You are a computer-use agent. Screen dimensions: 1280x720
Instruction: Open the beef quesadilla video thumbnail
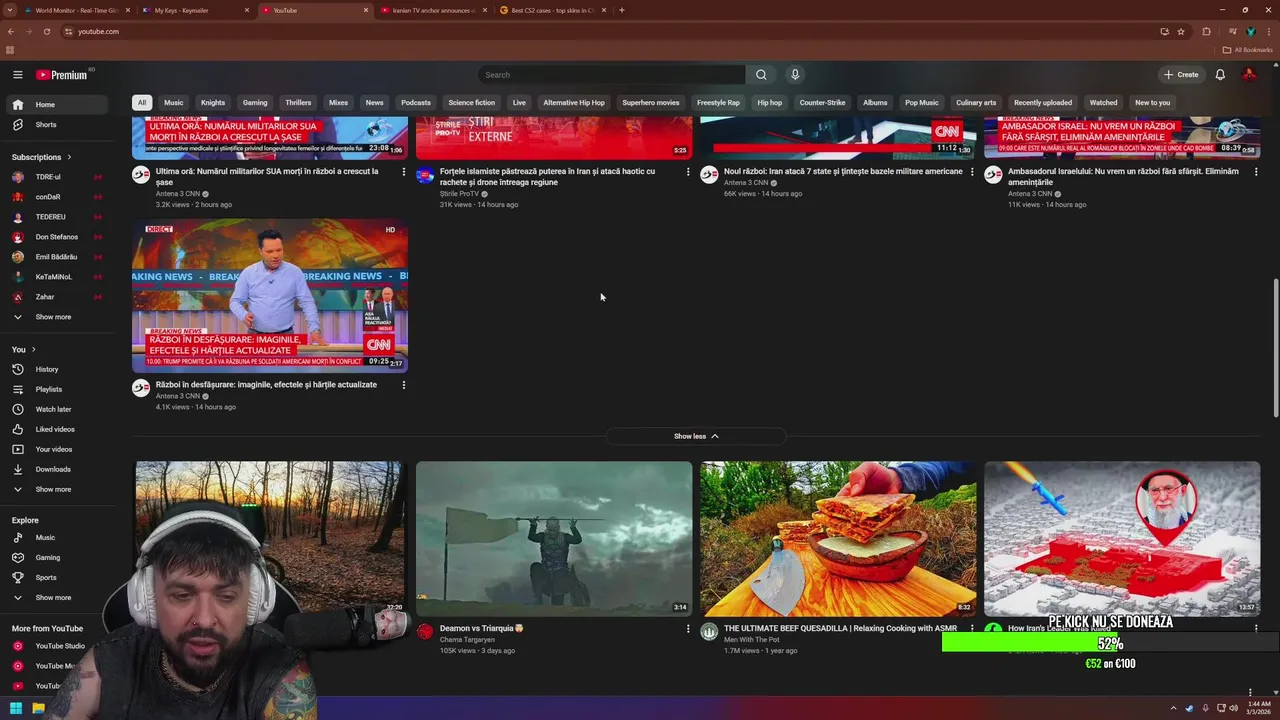[838, 538]
